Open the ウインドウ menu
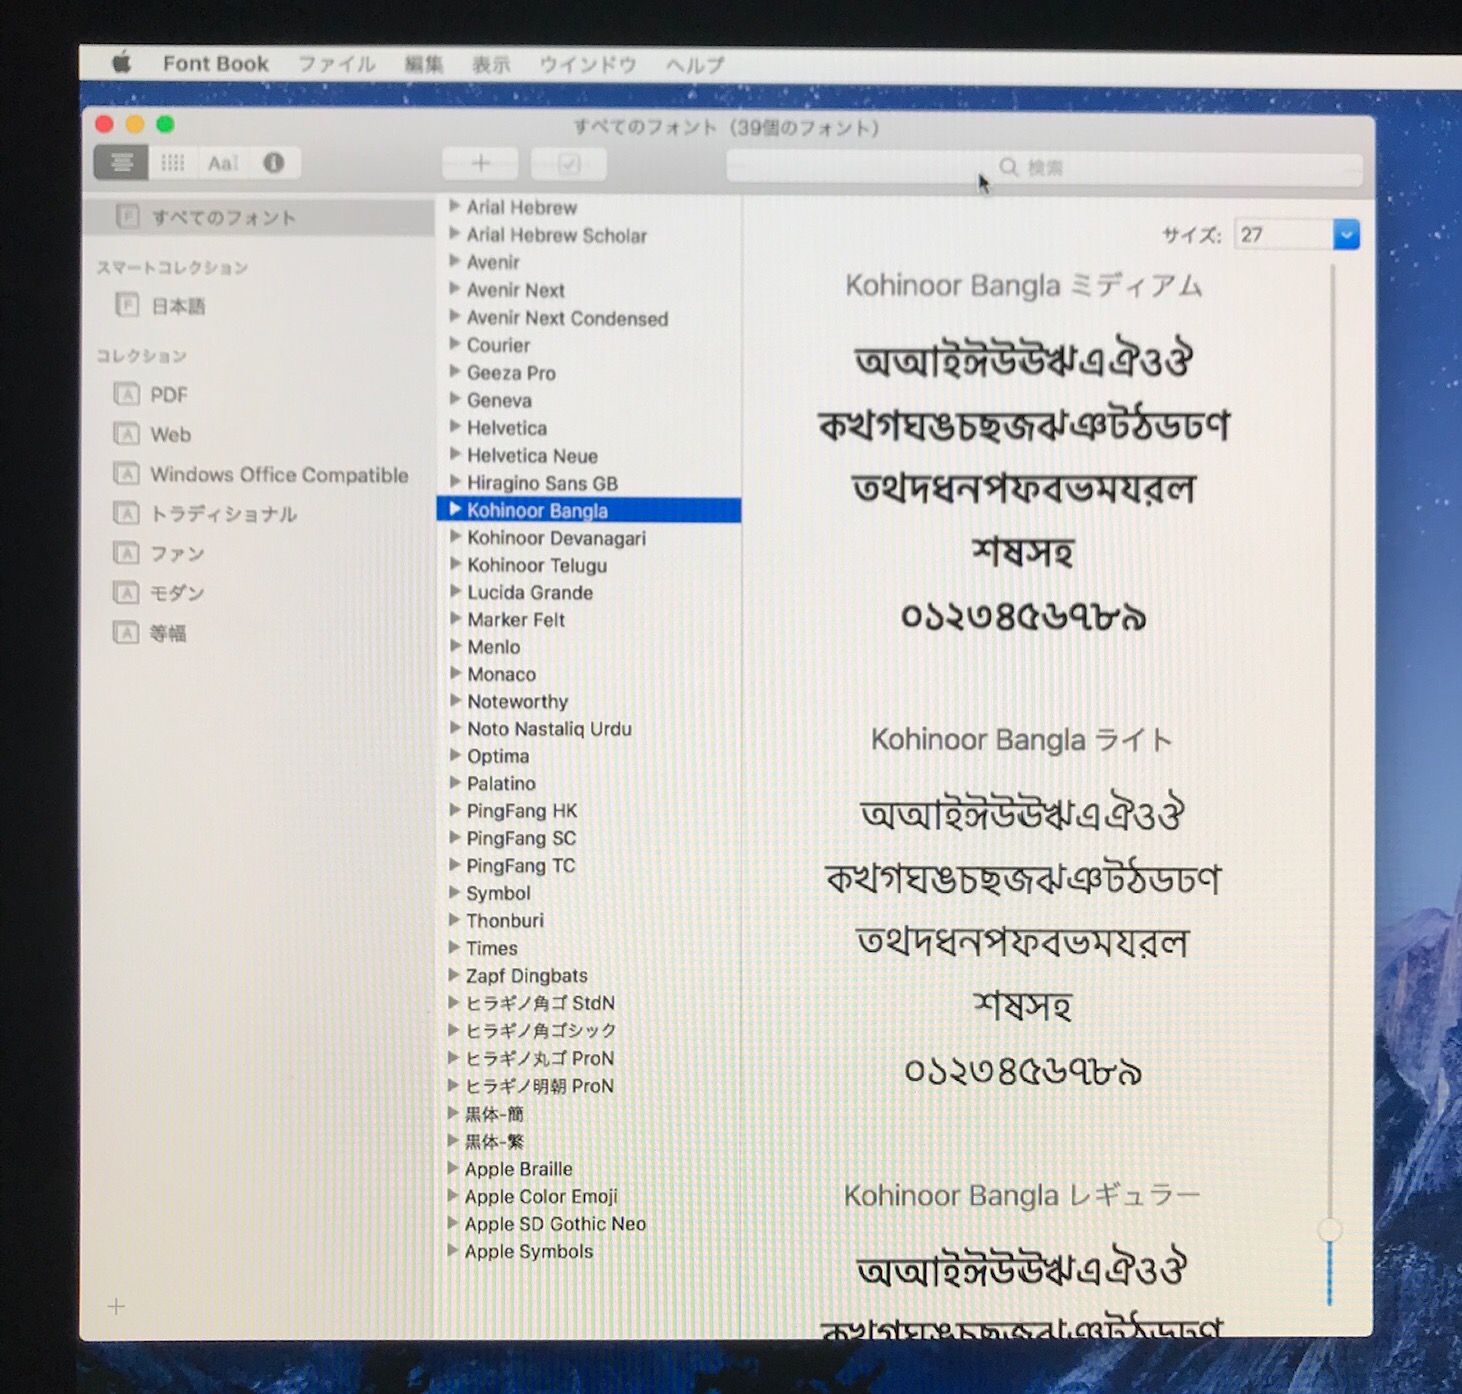This screenshot has width=1462, height=1394. pos(588,65)
